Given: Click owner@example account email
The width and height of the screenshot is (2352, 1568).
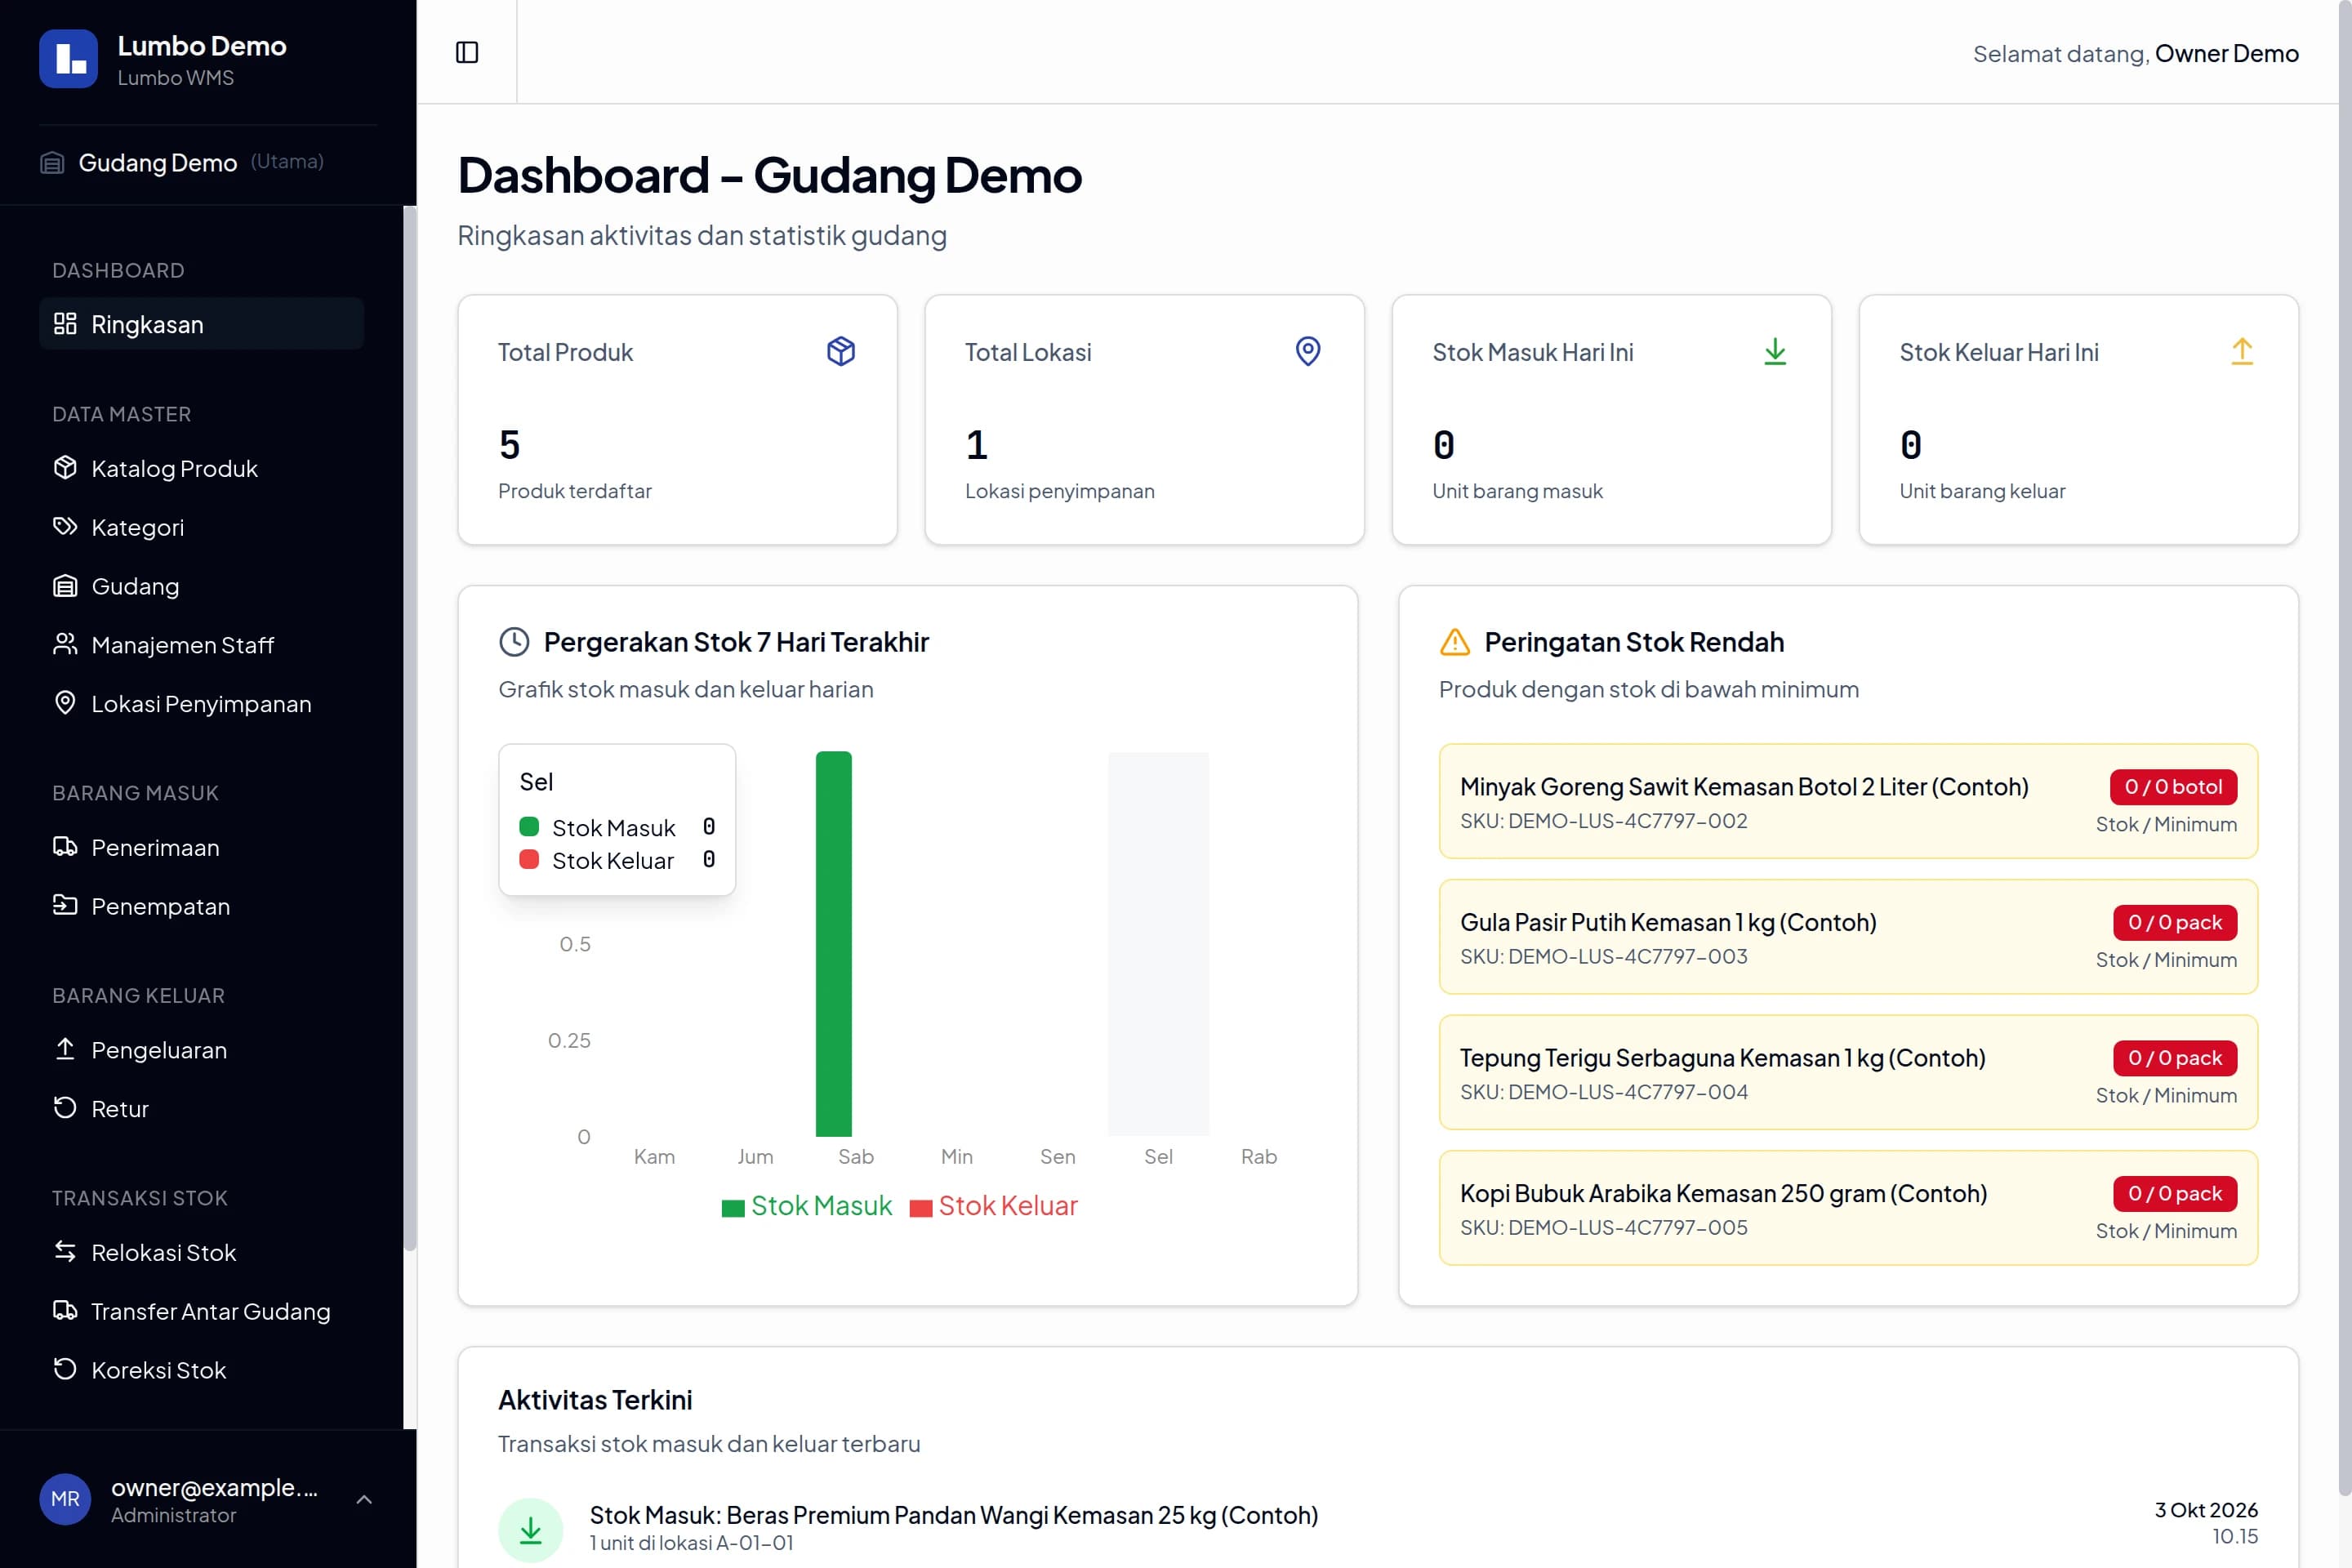Looking at the screenshot, I should [x=214, y=1487].
